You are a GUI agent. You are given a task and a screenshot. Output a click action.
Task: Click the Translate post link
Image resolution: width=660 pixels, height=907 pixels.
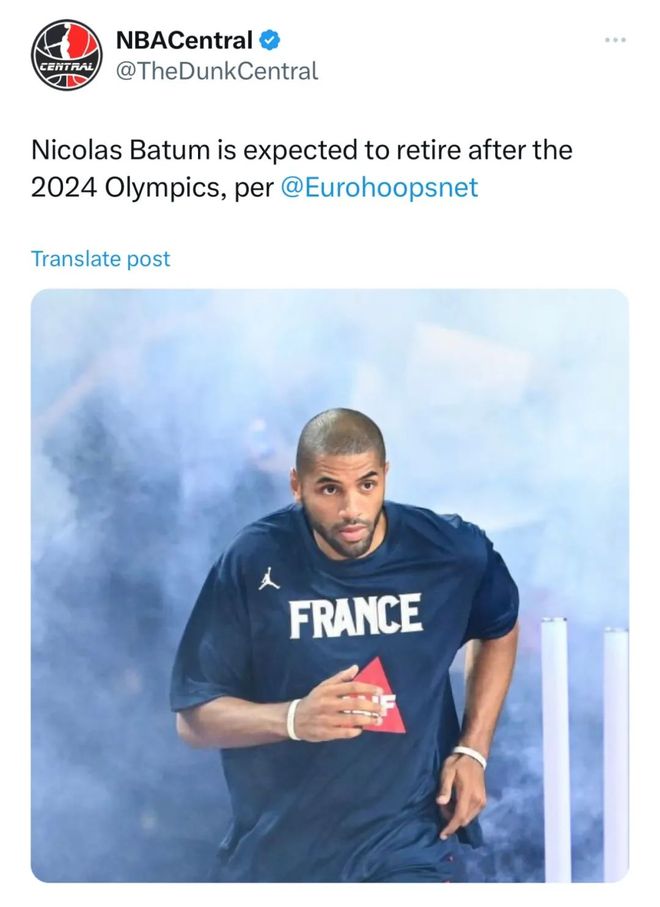[101, 259]
